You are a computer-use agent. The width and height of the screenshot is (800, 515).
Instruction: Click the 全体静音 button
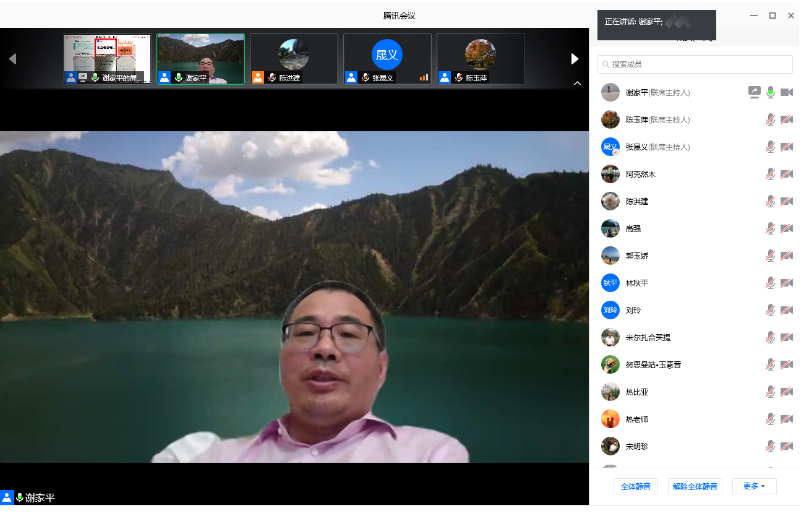coord(635,486)
